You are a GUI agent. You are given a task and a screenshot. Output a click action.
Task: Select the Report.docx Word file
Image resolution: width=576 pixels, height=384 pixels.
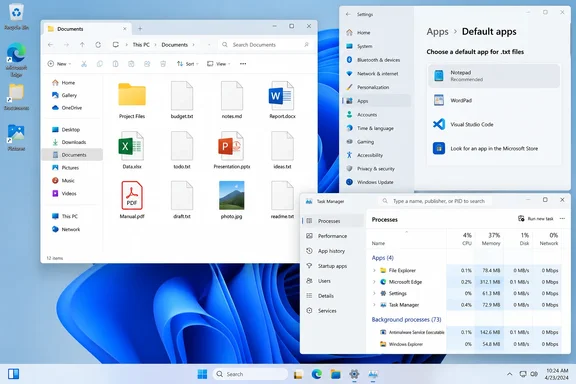click(x=282, y=100)
